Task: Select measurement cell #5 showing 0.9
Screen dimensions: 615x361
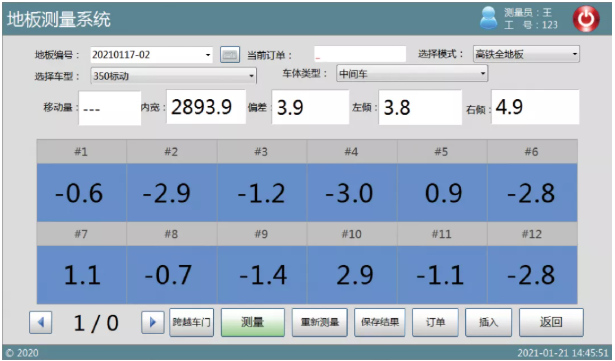Action: [x=442, y=193]
